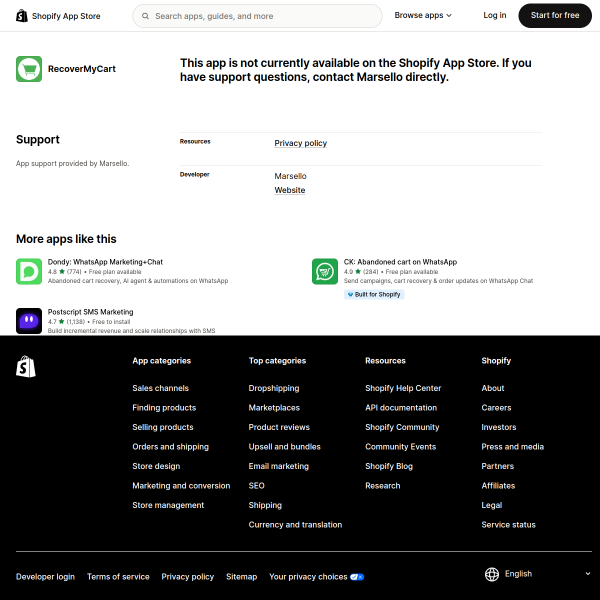Open the Careers link

coord(496,408)
